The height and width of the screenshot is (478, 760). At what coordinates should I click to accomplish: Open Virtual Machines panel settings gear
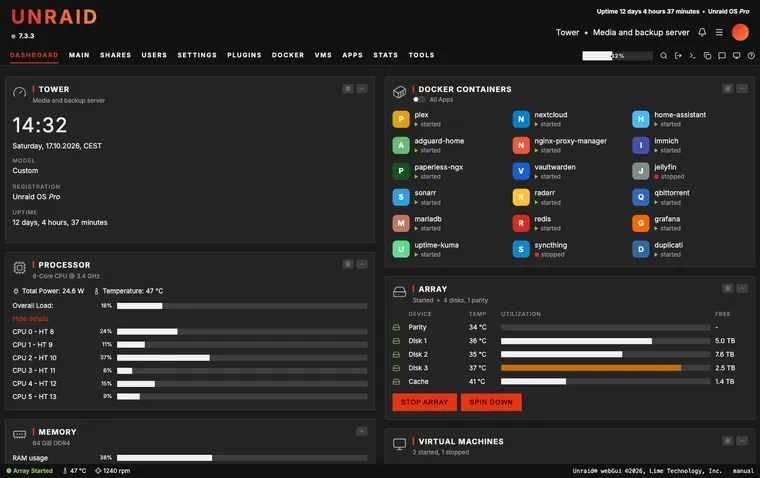(728, 441)
